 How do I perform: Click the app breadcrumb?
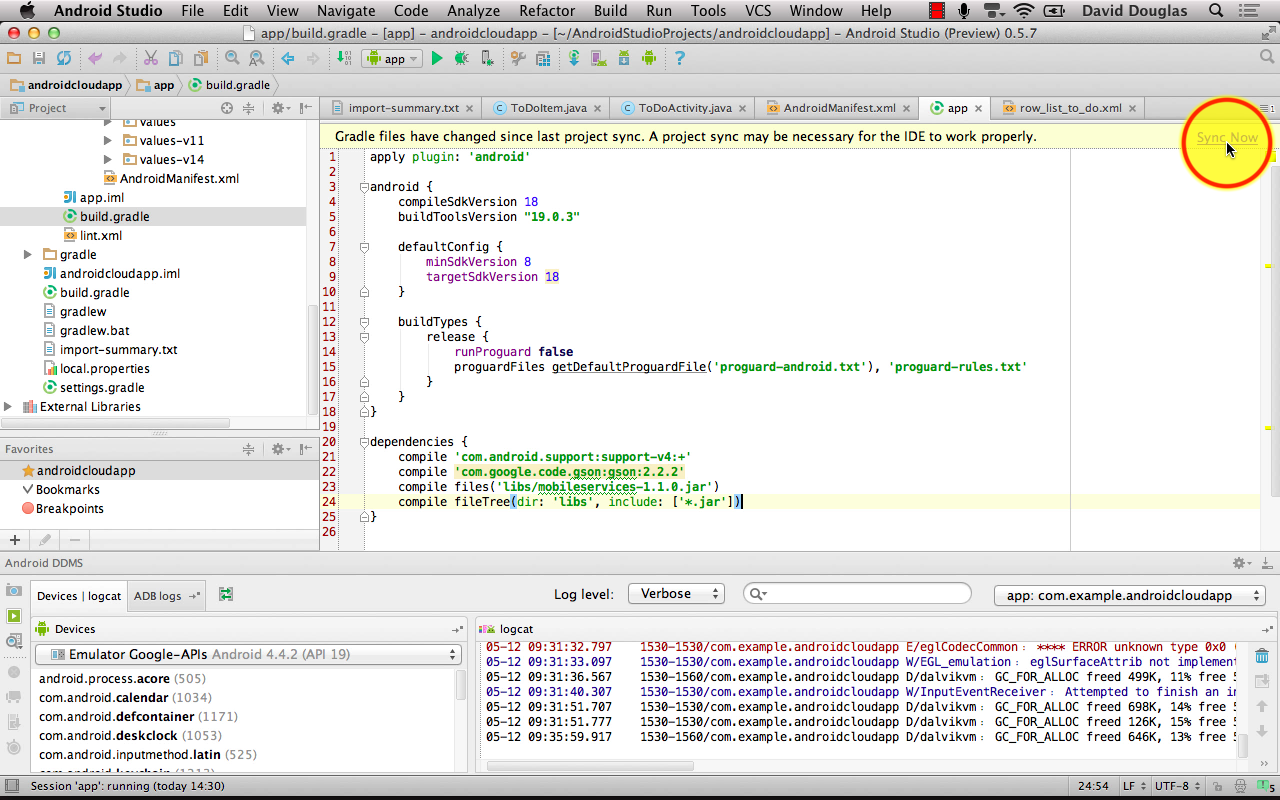click(x=155, y=85)
